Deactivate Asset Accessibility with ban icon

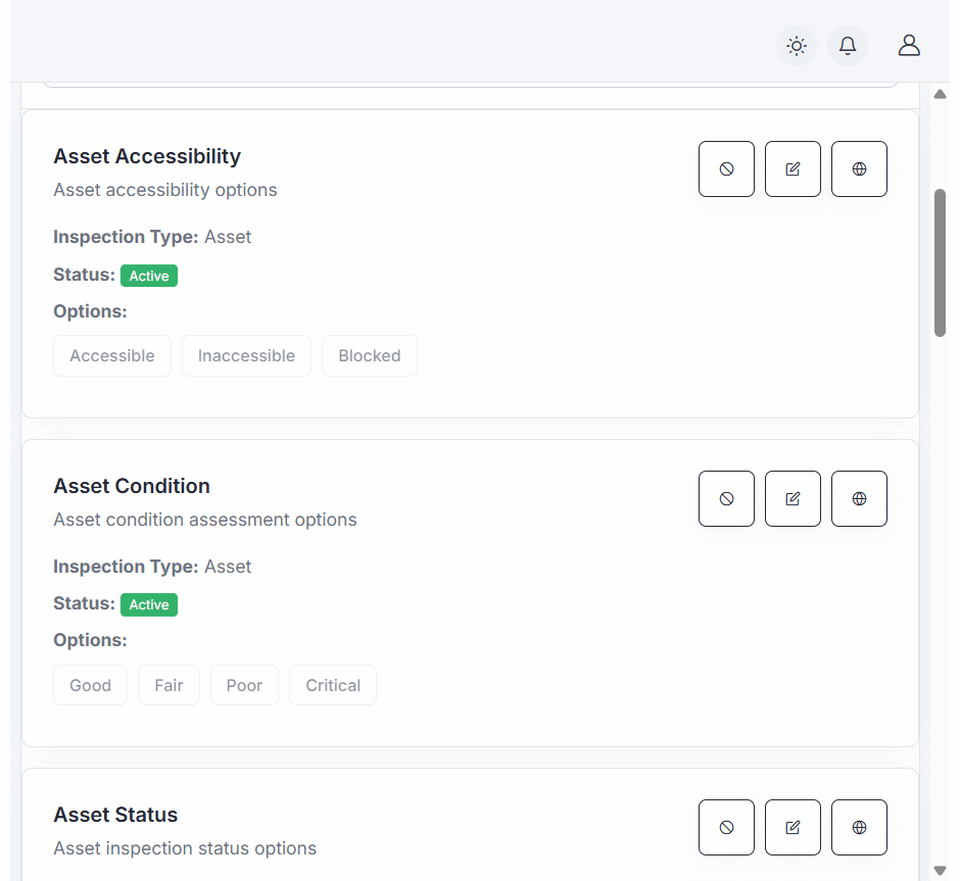pos(726,169)
